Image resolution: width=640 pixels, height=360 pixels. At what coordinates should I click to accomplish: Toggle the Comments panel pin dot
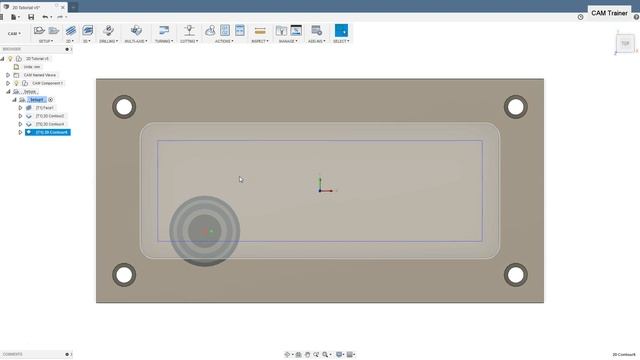click(x=67, y=354)
